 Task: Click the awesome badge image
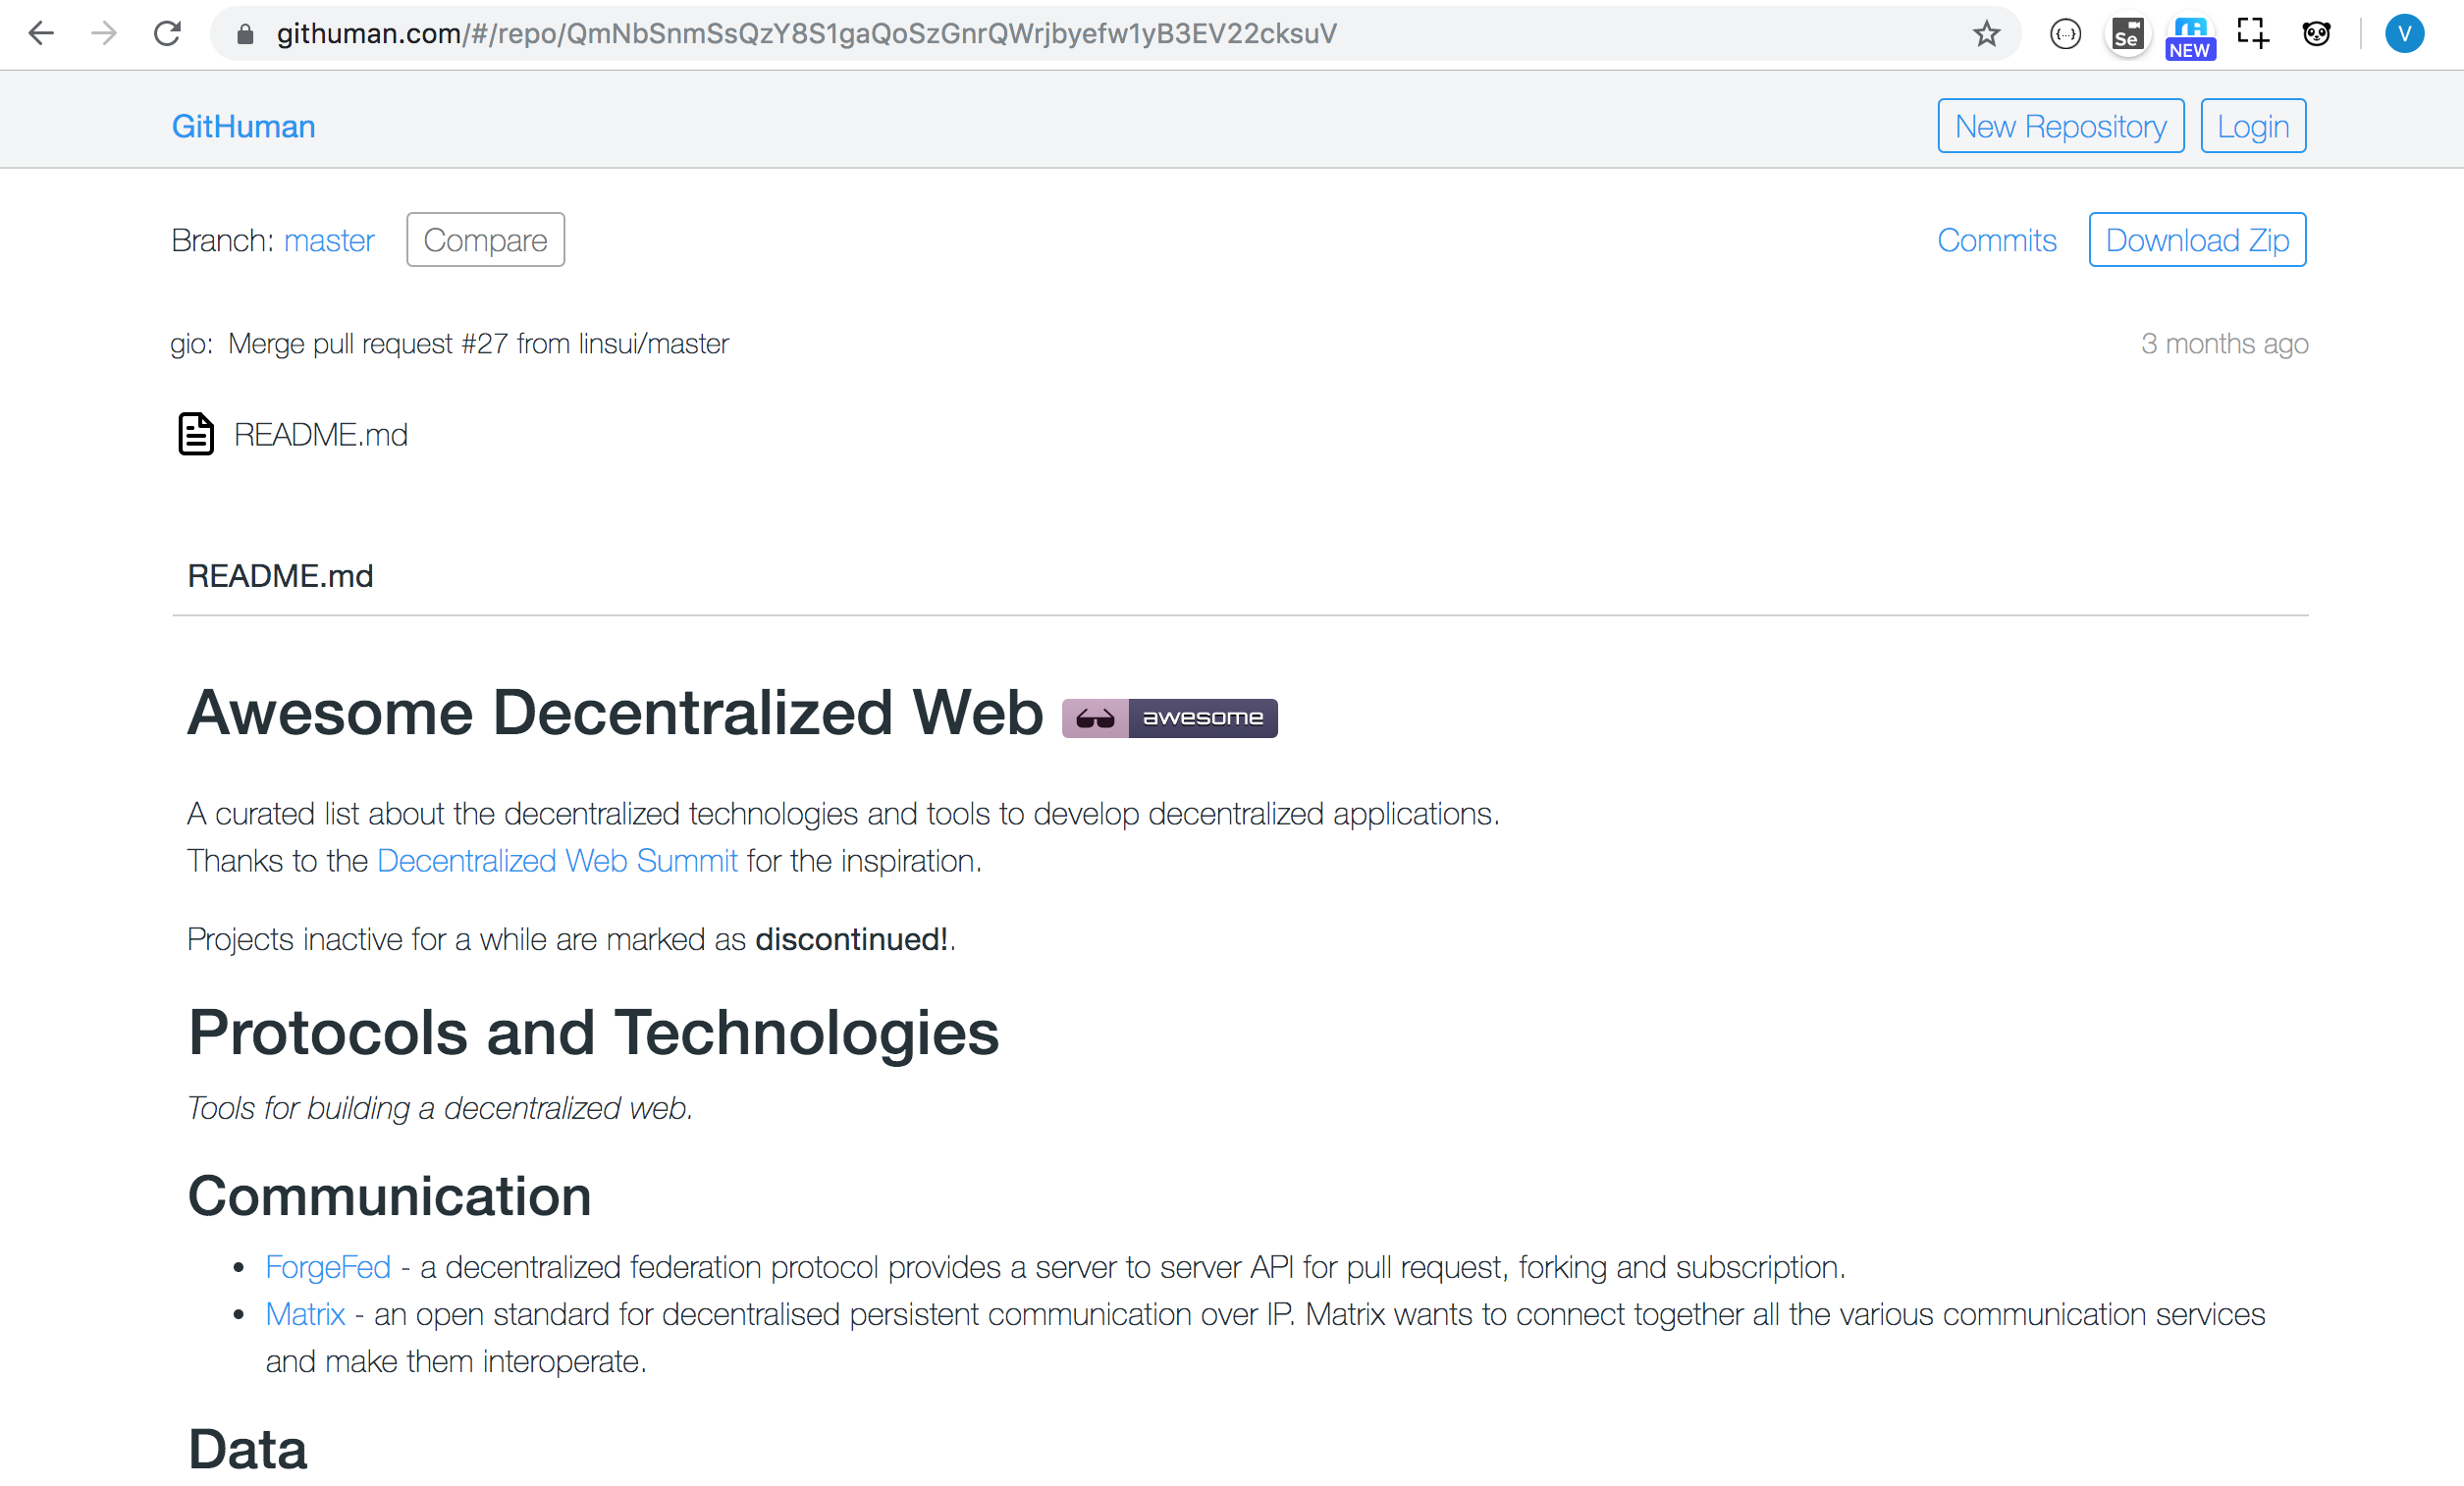point(1169,717)
